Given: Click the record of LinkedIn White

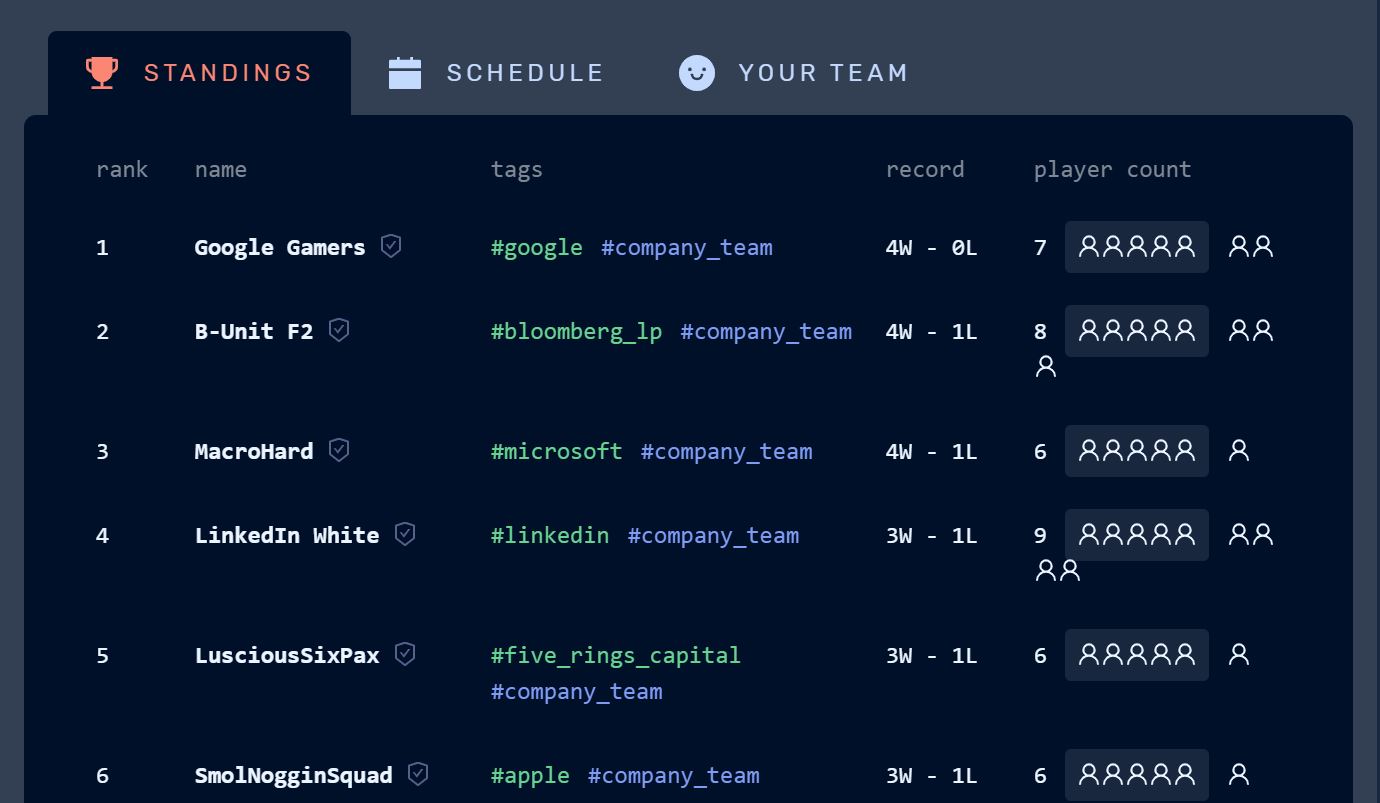Looking at the screenshot, I should coord(931,536).
